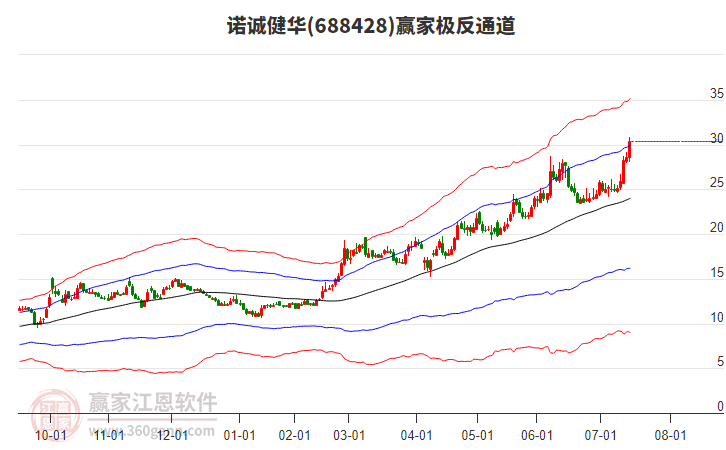The image size is (726, 450).
Task: Click the x-axis date label 03-01
Action: point(349,436)
